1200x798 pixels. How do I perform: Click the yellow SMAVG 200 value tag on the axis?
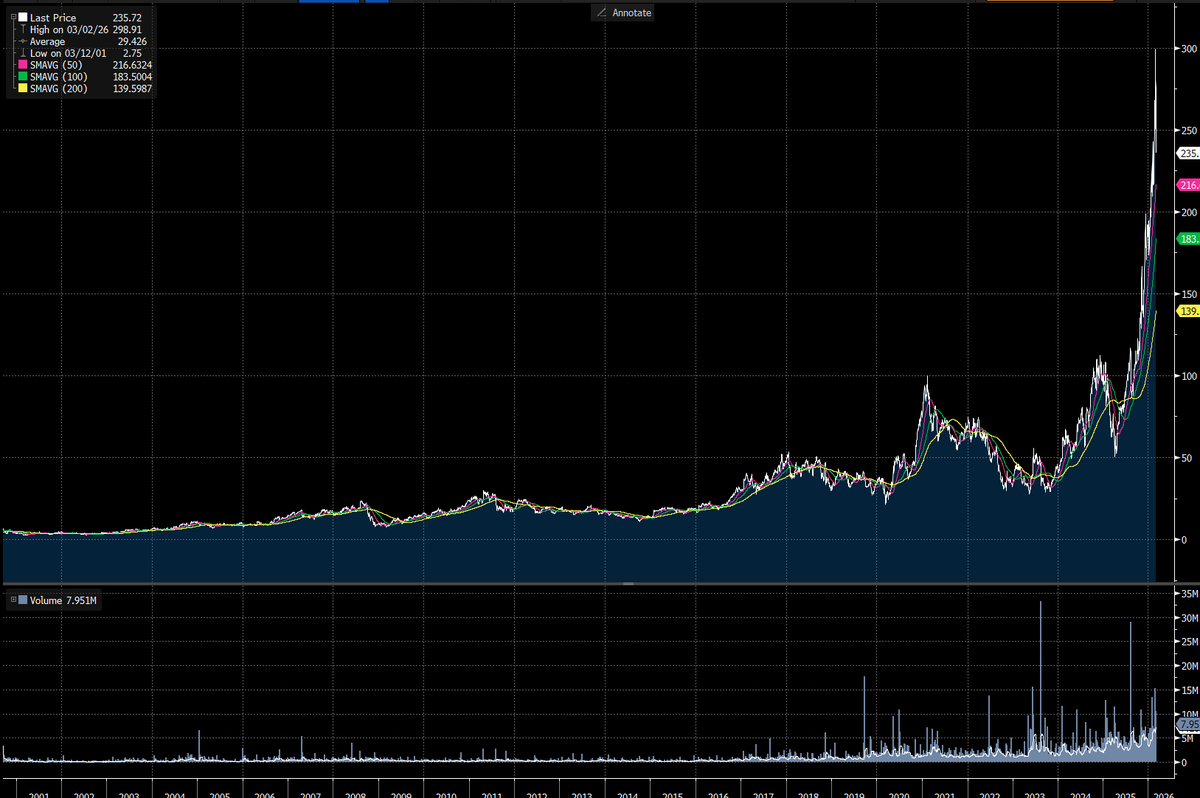1188,312
